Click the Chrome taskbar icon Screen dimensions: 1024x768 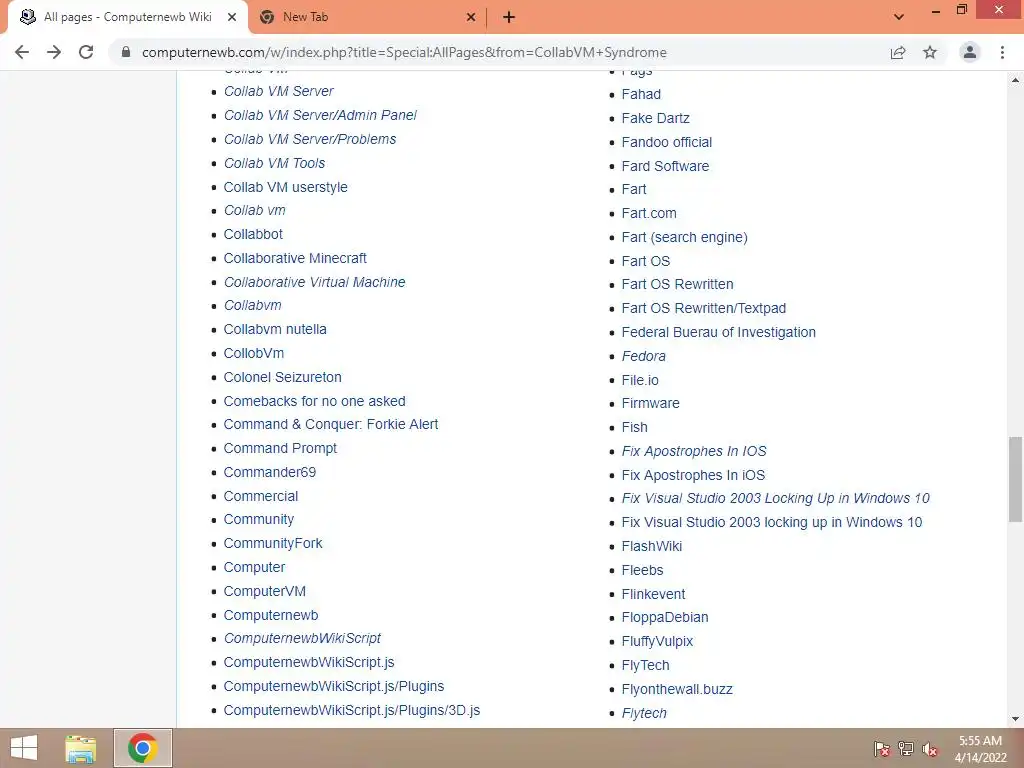(143, 748)
